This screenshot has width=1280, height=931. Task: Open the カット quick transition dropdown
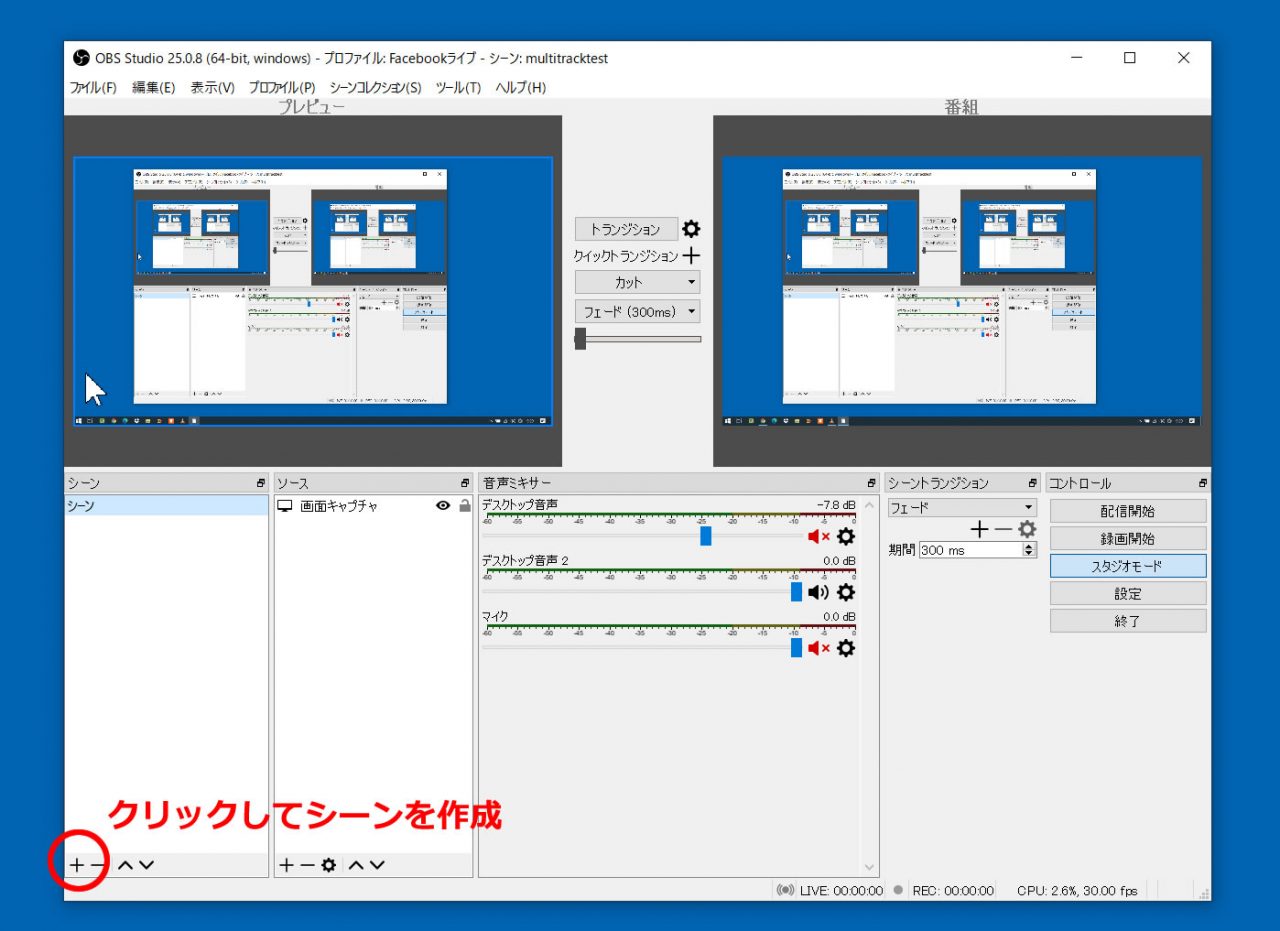(x=637, y=282)
